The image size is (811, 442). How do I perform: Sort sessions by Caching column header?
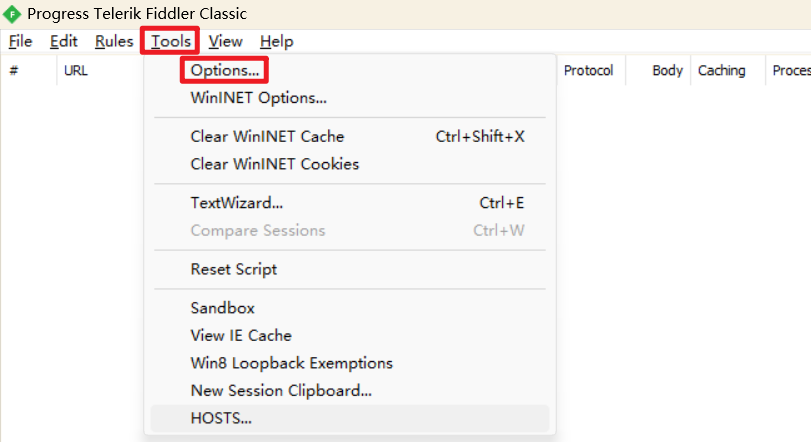coord(722,70)
